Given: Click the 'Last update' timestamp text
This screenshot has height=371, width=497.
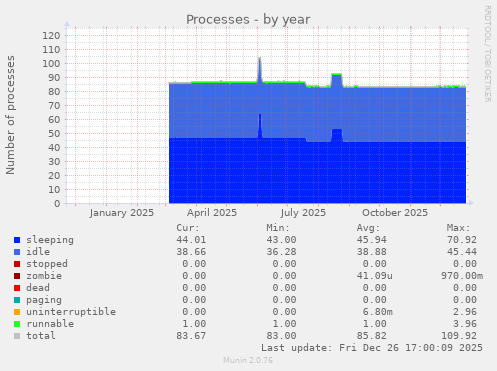Looking at the screenshot, I should point(372,348).
